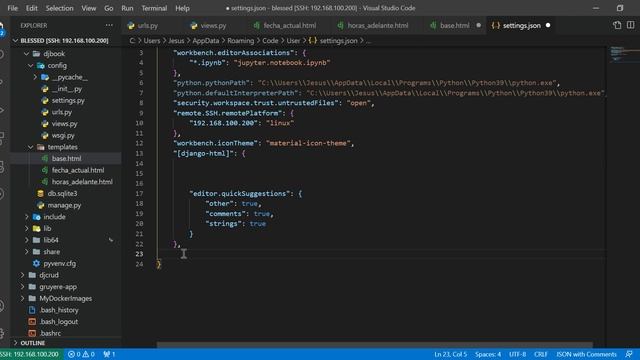The width and height of the screenshot is (640, 360).
Task: Open the View menu
Action: pyautogui.click(x=89, y=8)
